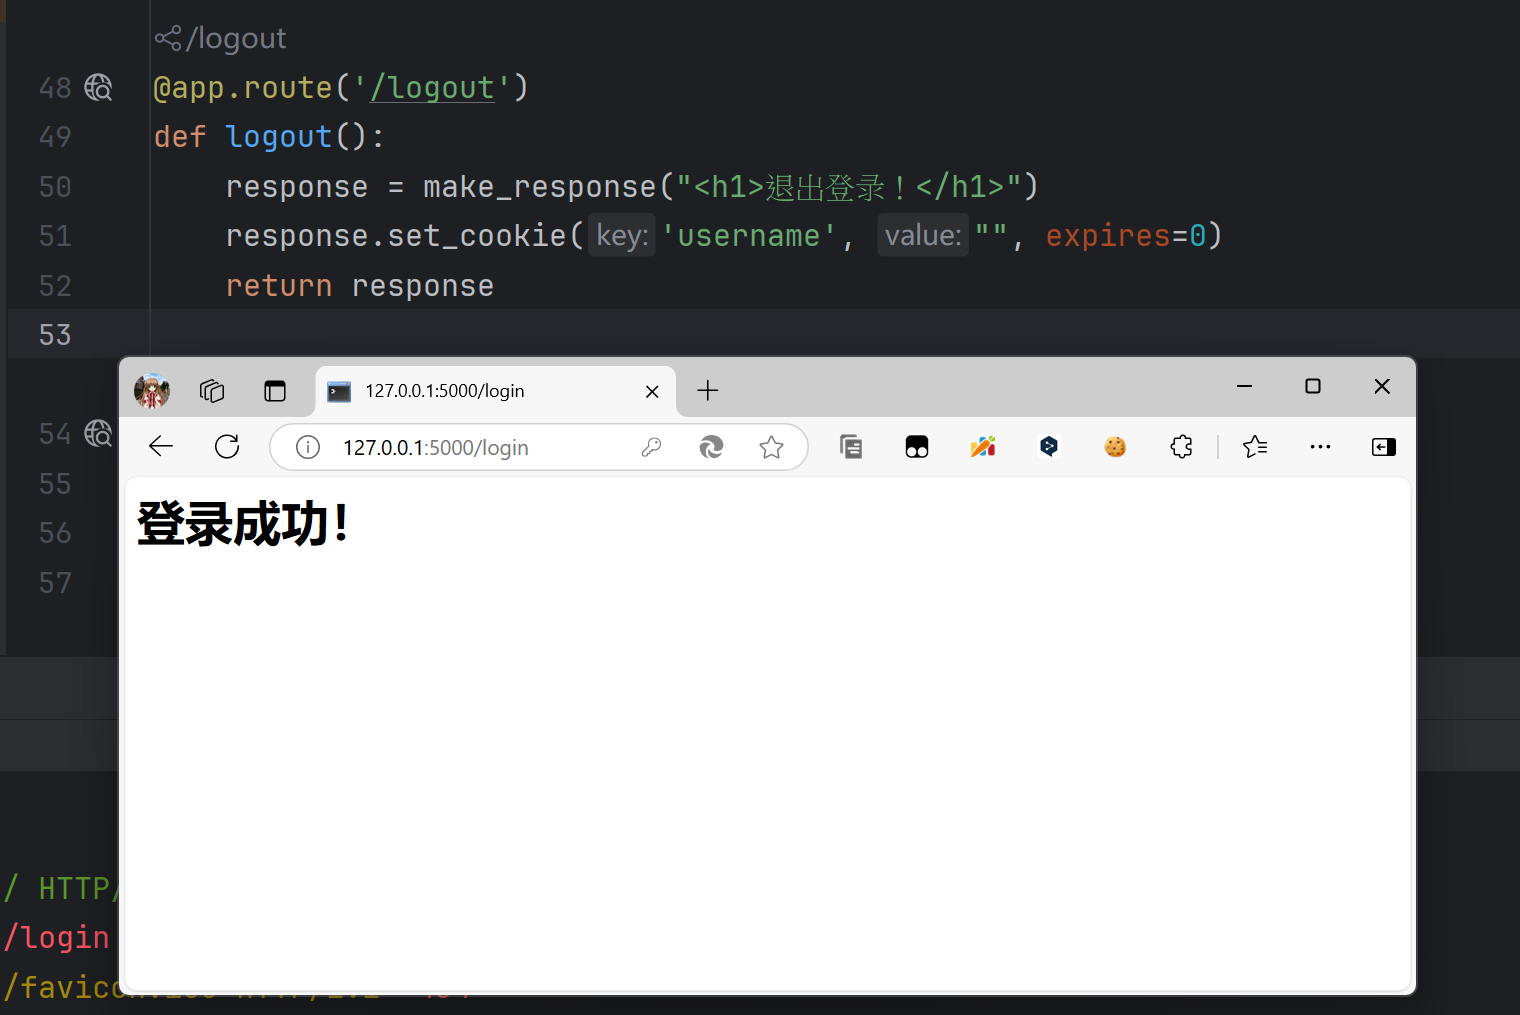
Task: Toggle the browser sidebar panel
Action: tap(1384, 447)
